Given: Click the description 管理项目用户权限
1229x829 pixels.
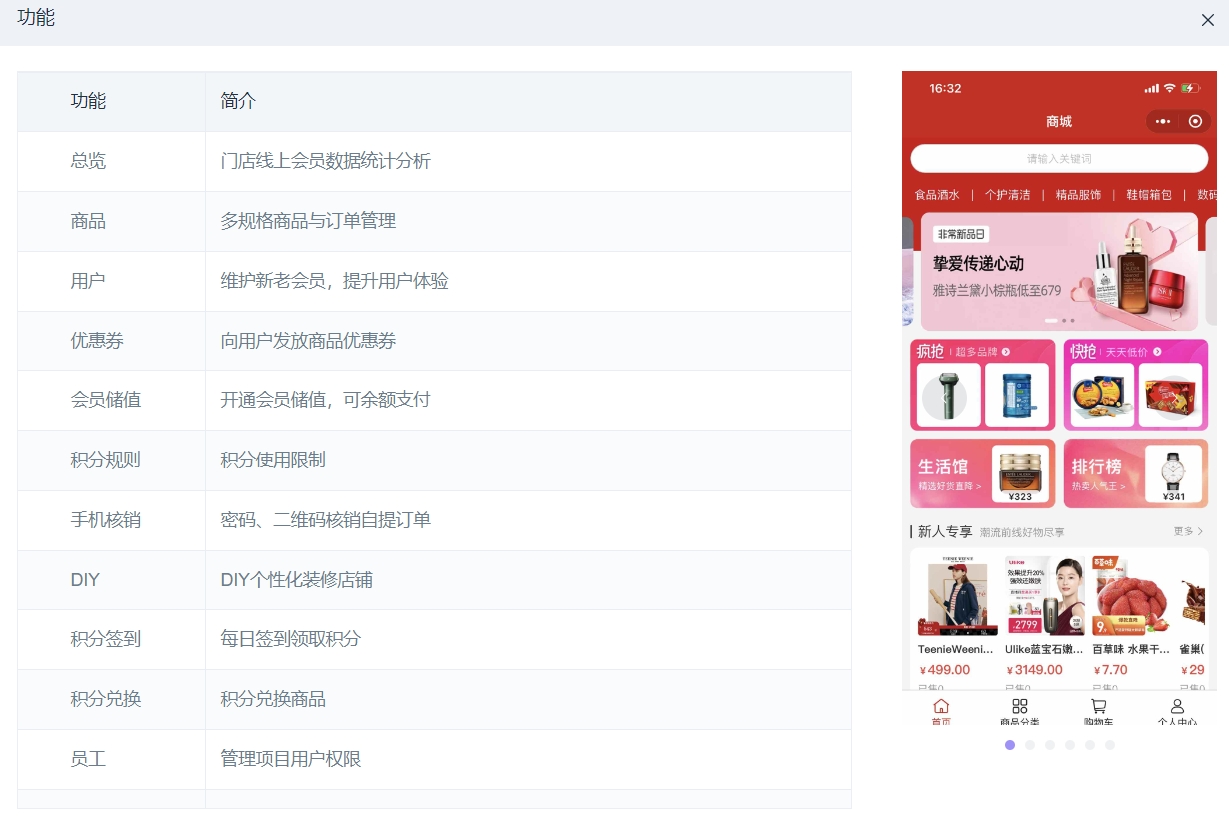Looking at the screenshot, I should [x=291, y=759].
